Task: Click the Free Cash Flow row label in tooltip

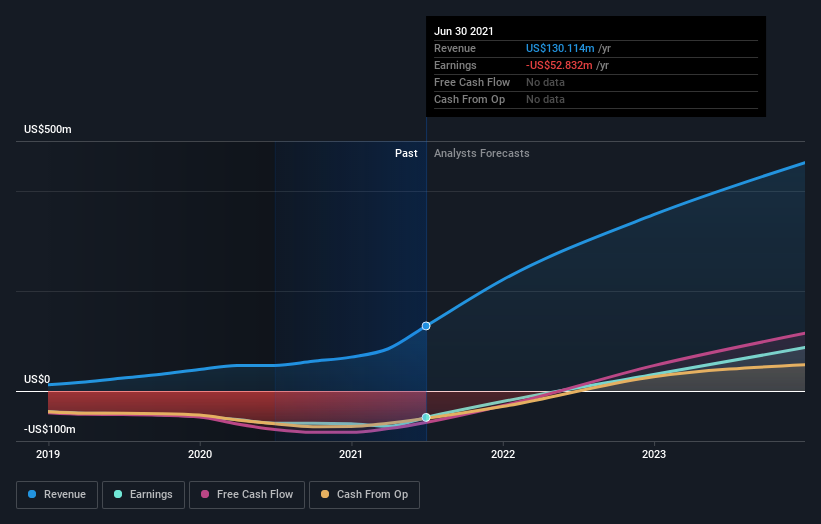Action: click(472, 82)
